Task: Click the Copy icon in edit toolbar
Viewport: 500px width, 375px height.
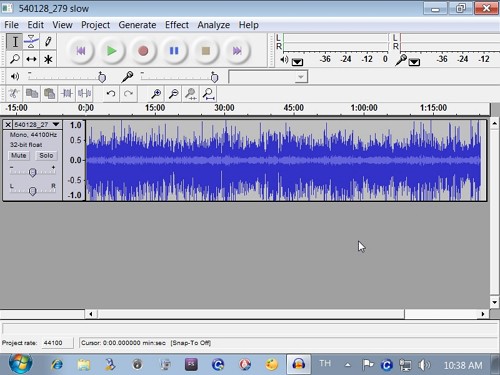Action: [32, 94]
